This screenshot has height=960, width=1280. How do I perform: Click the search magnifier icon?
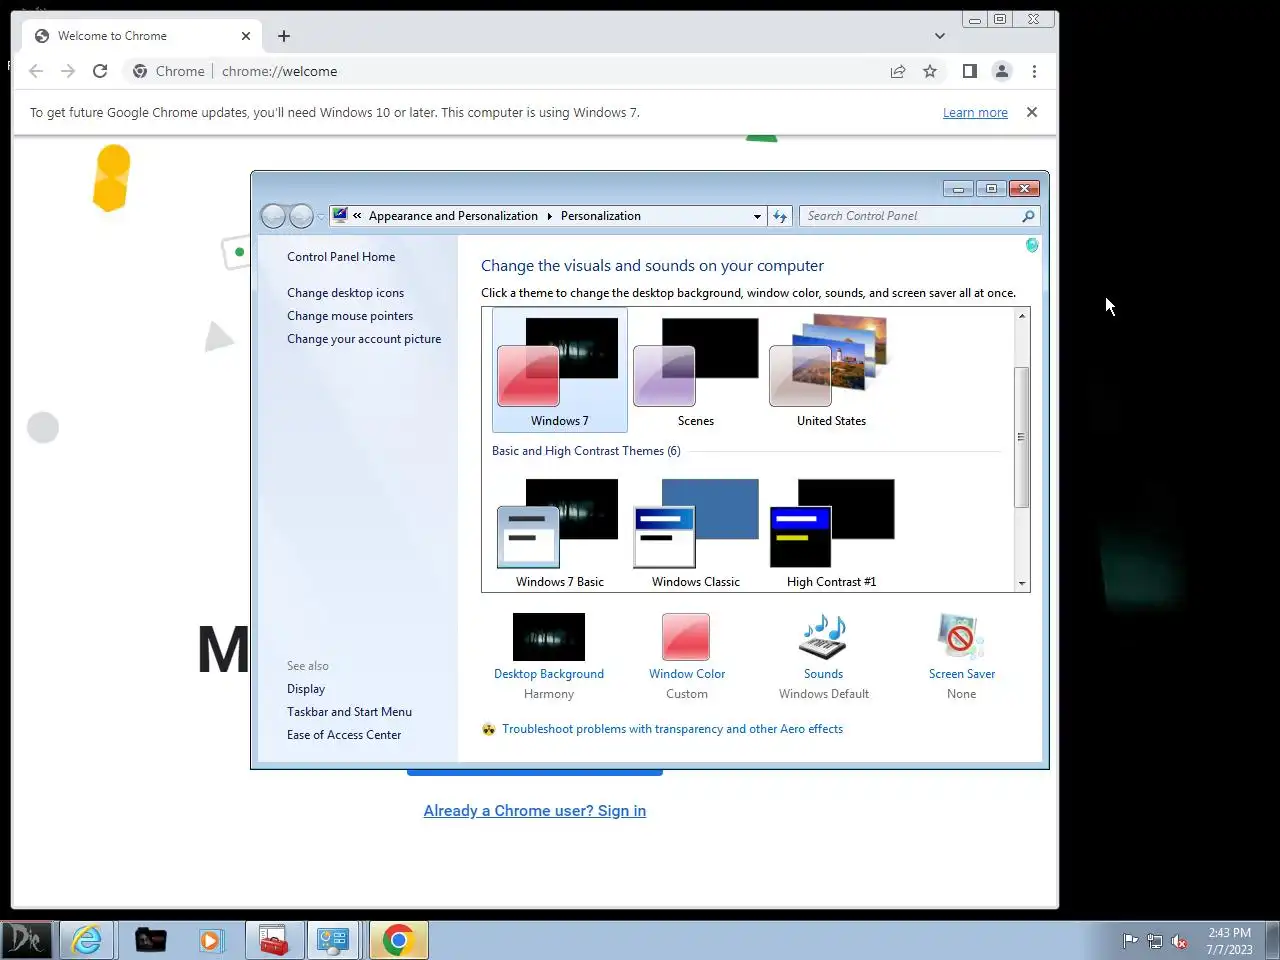click(x=1028, y=216)
